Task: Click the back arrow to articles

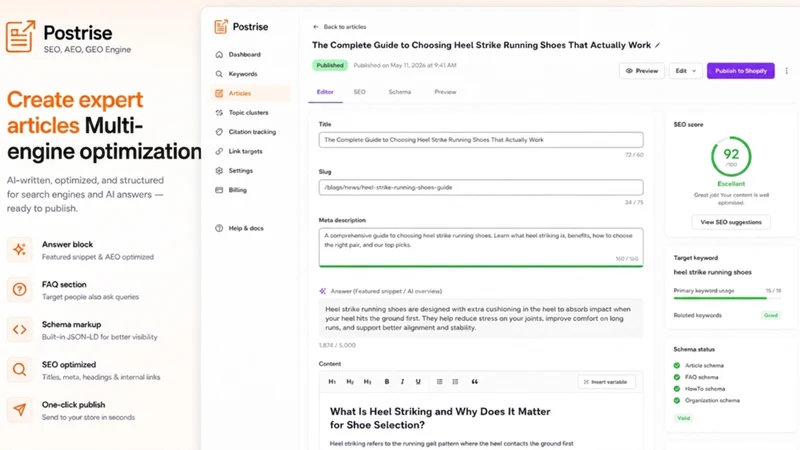Action: 316,27
